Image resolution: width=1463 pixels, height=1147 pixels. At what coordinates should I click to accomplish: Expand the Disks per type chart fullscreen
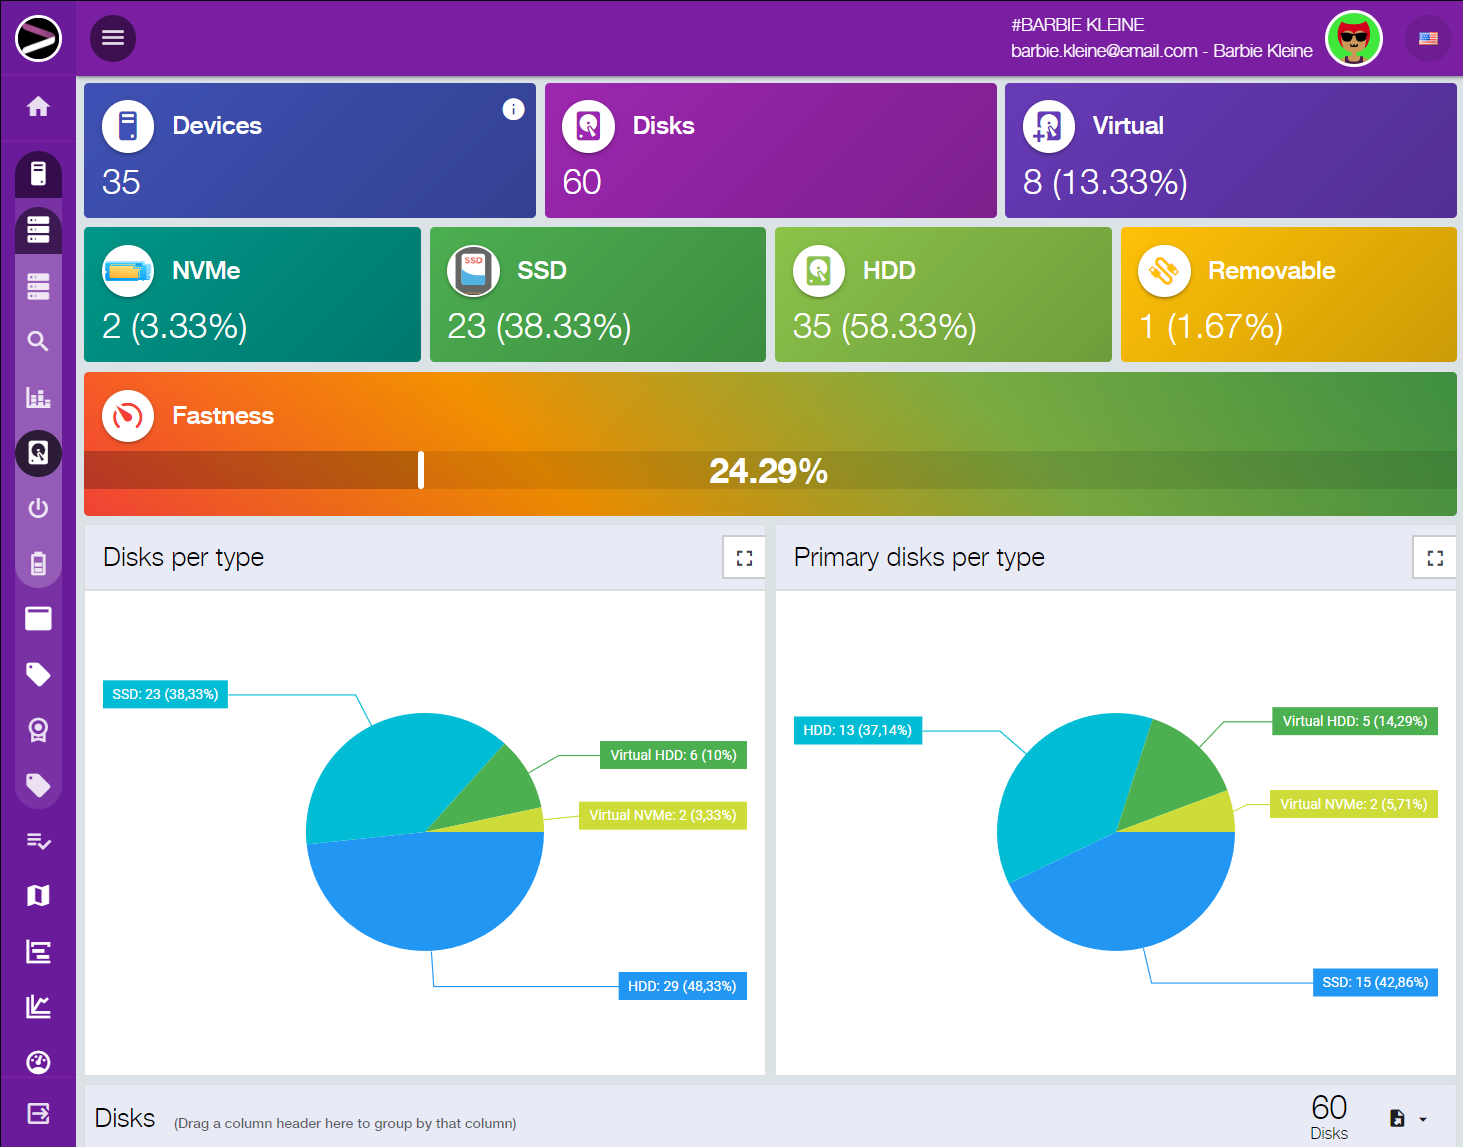point(744,558)
